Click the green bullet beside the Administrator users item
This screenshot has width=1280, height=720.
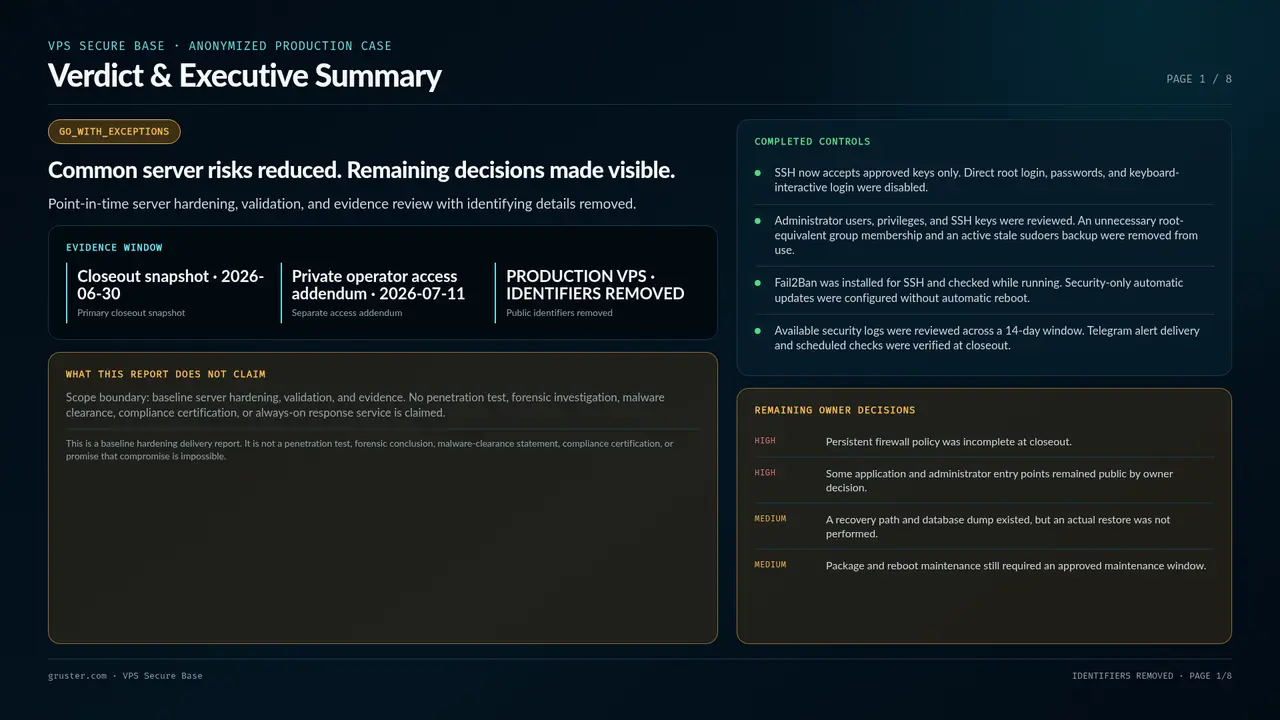(x=758, y=221)
